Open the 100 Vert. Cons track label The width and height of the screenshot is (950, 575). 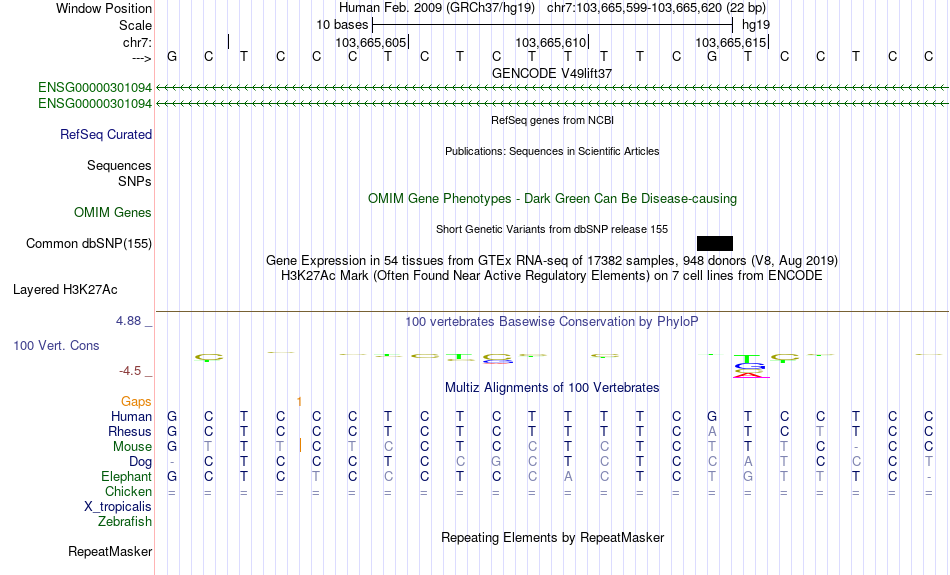[x=56, y=345]
